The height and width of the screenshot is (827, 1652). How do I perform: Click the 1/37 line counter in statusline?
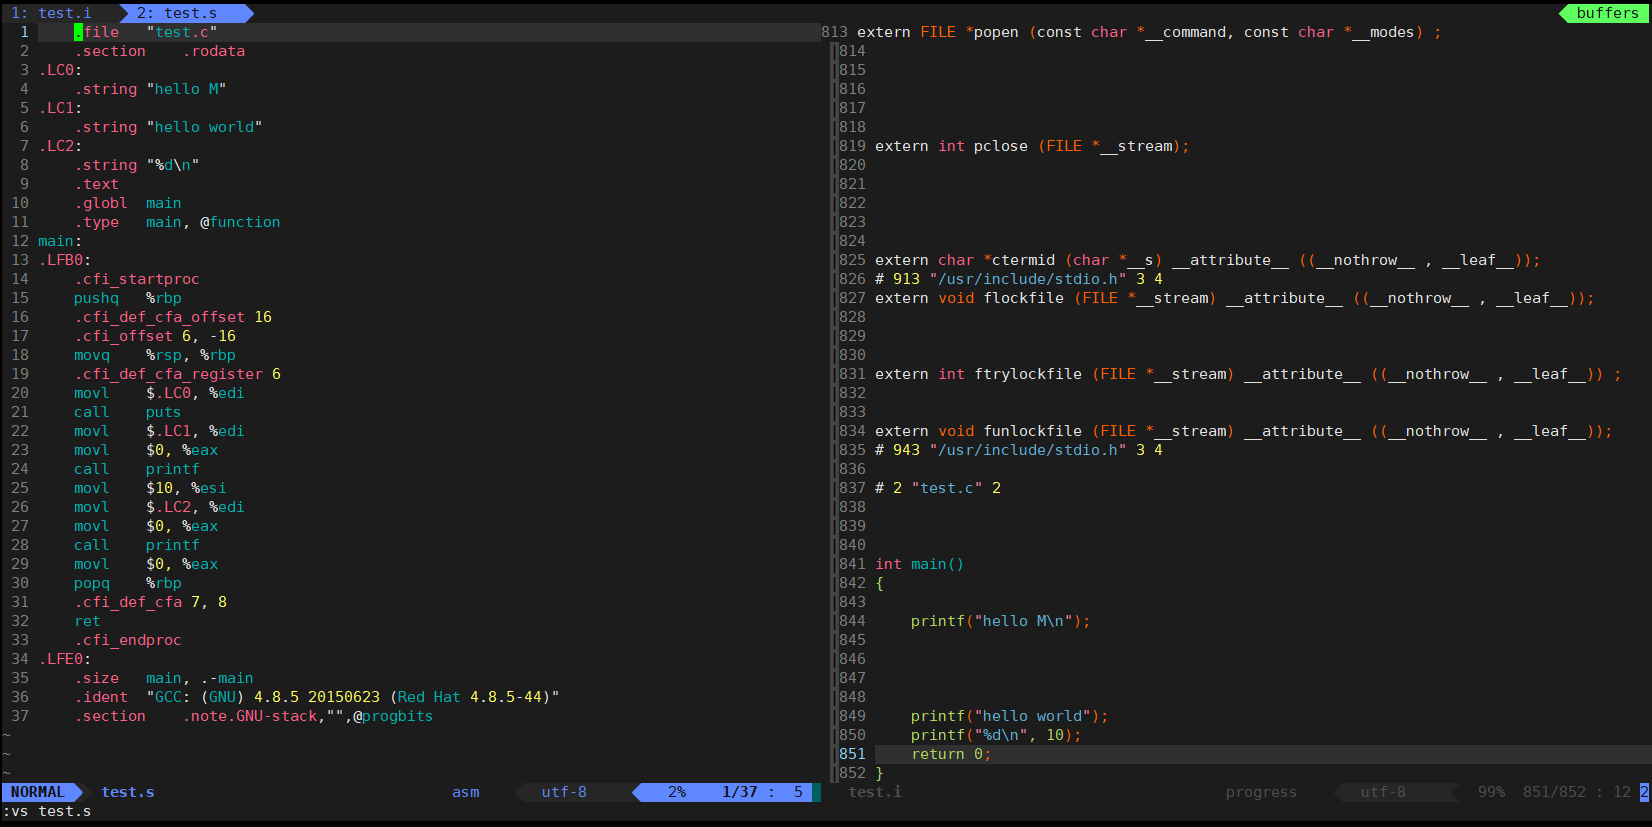[x=739, y=792]
